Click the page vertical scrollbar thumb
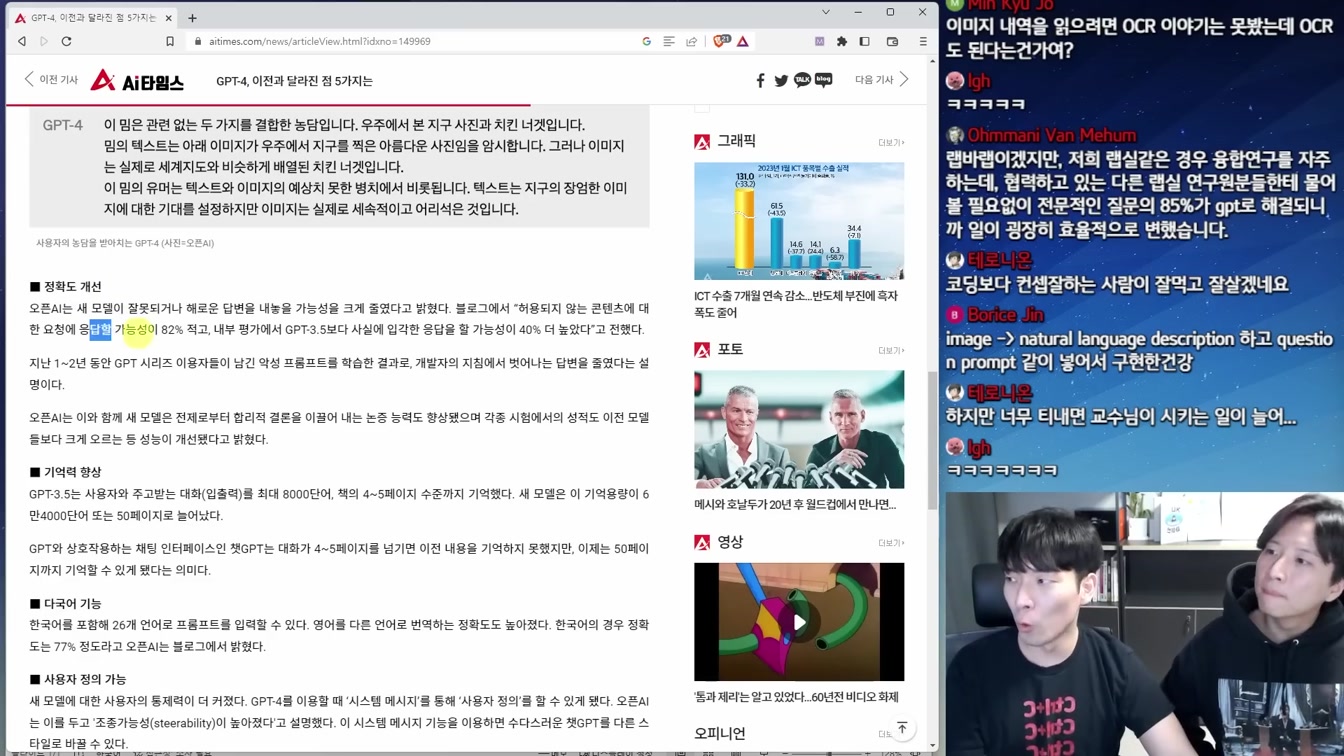This screenshot has width=1344, height=756. [x=932, y=440]
